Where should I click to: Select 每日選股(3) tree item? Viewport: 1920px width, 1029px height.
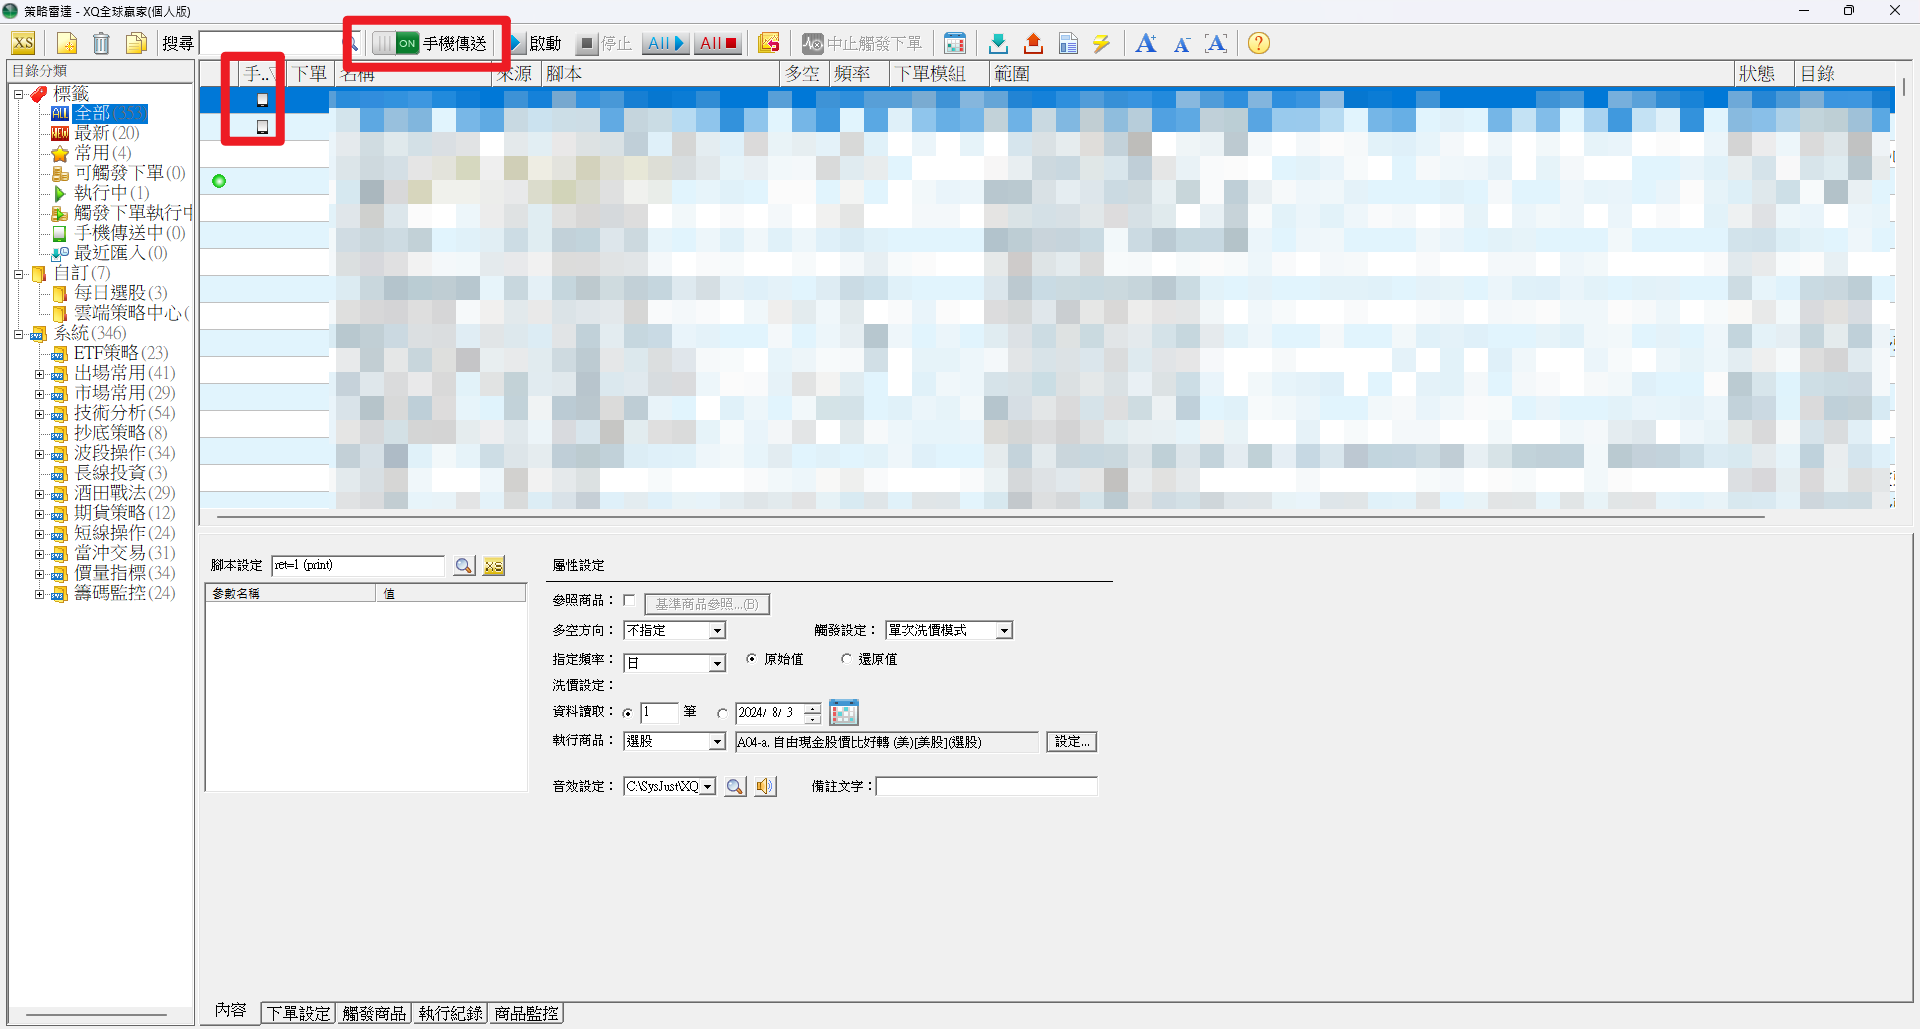[x=121, y=294]
